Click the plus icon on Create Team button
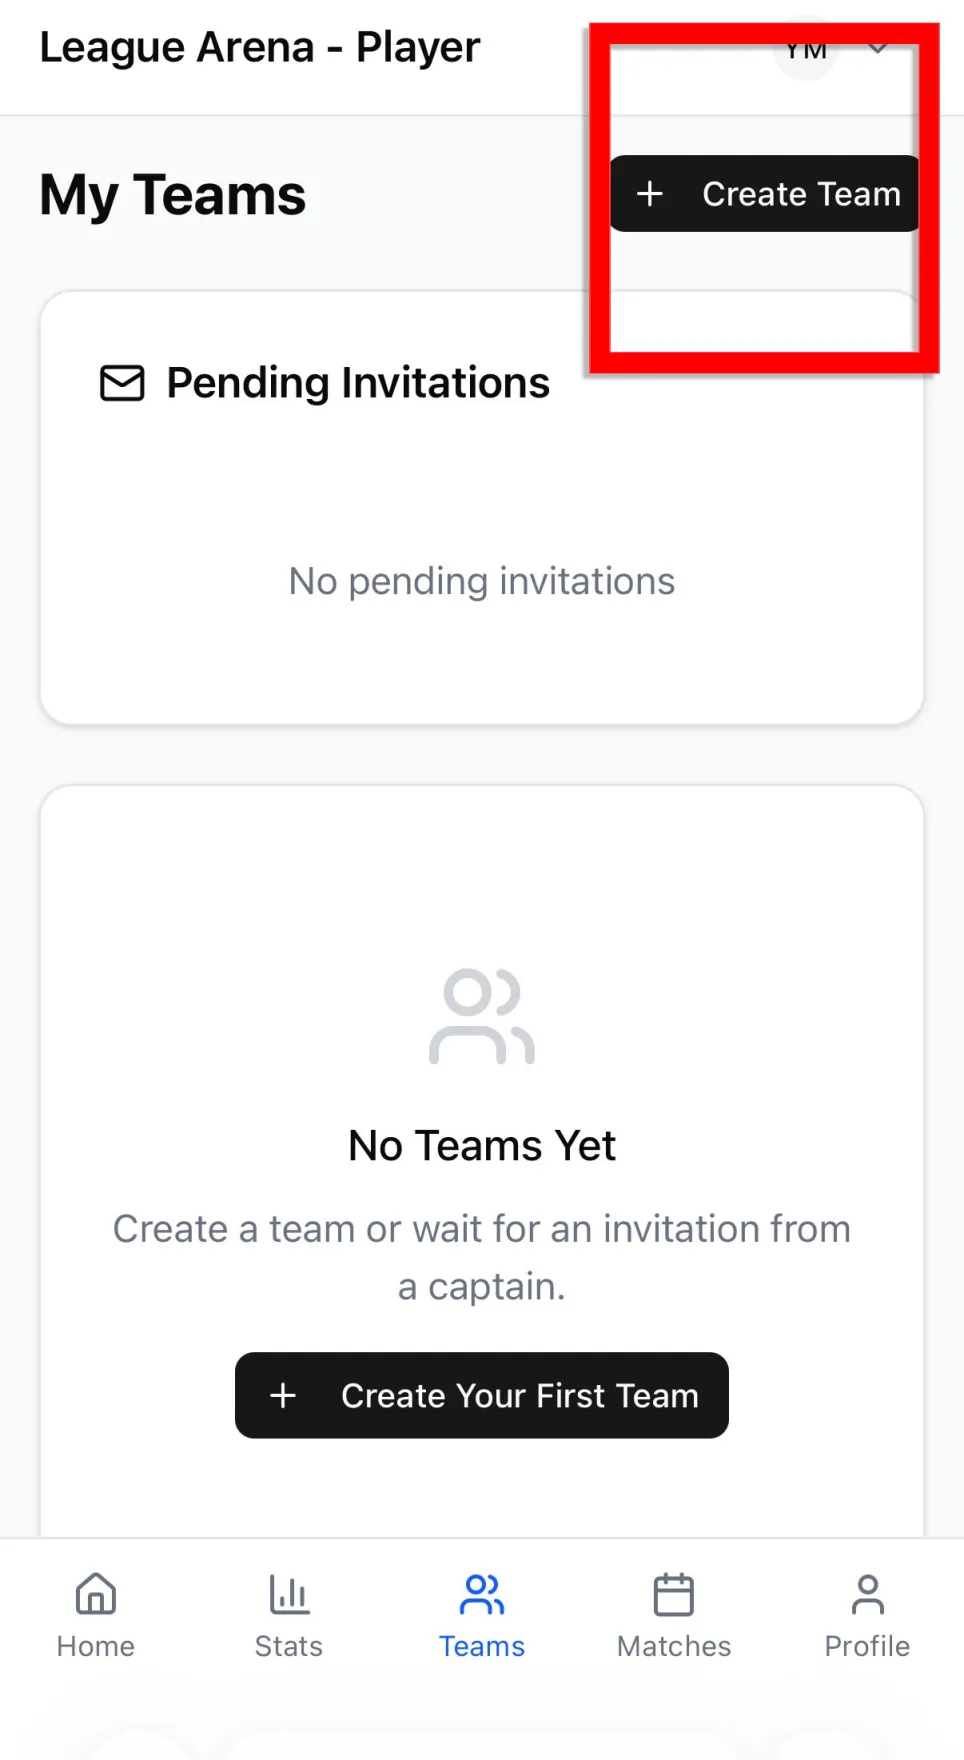964x1760 pixels. 650,193
